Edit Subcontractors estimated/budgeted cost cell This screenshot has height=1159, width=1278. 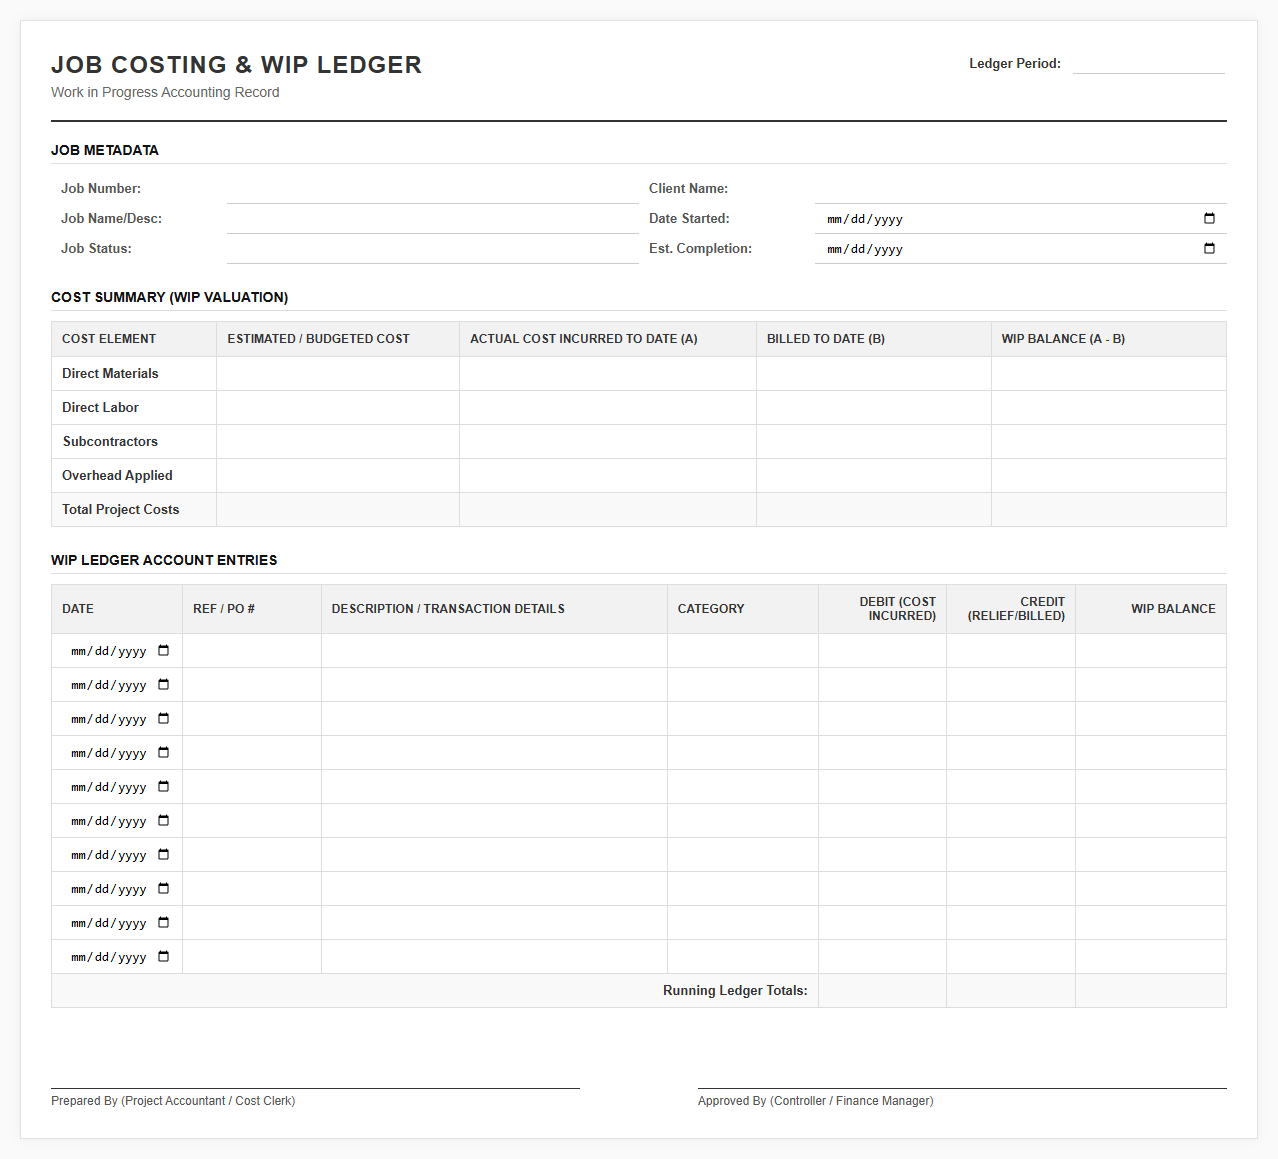point(338,442)
